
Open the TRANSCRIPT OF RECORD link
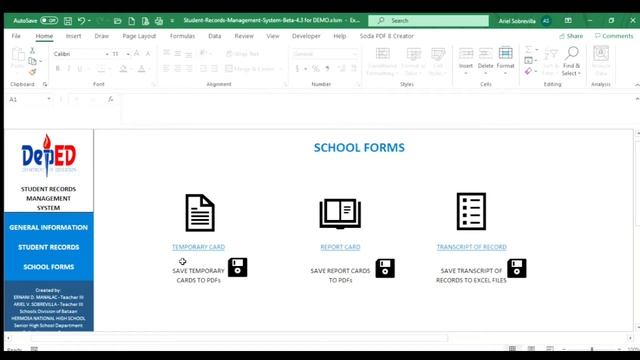pyautogui.click(x=471, y=247)
